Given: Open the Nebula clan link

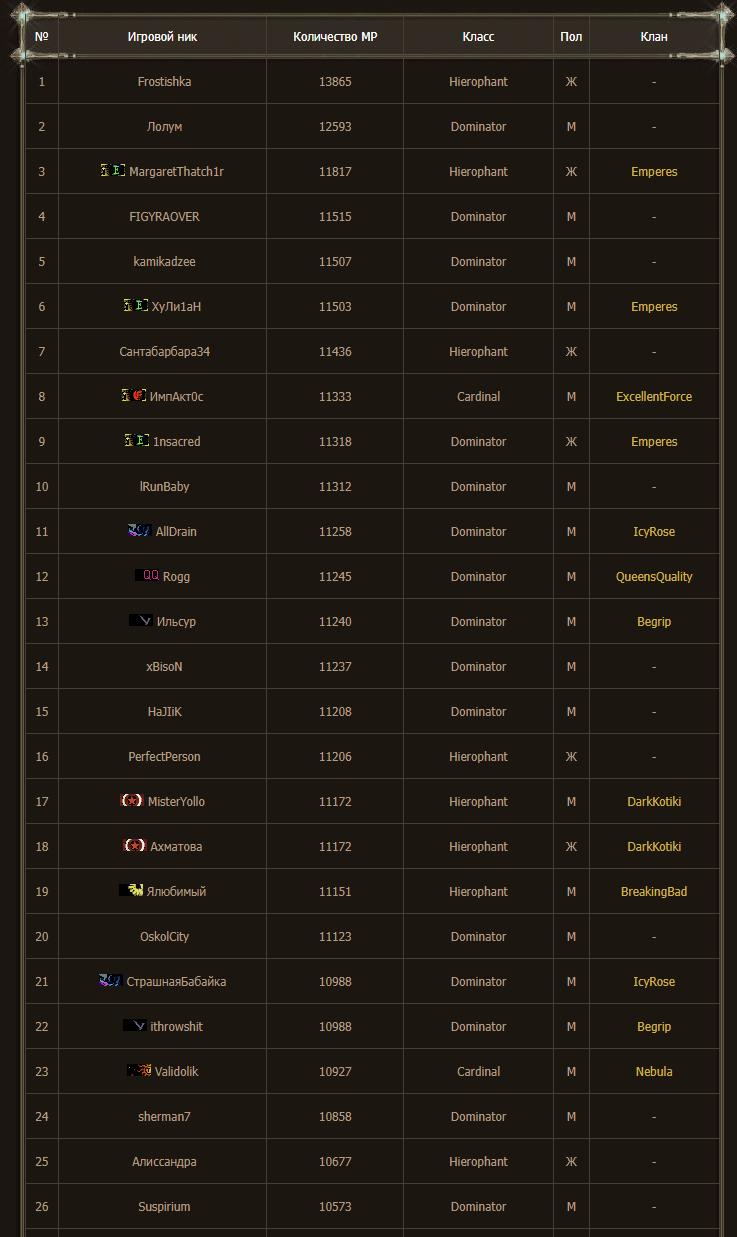Looking at the screenshot, I should (x=654, y=1072).
